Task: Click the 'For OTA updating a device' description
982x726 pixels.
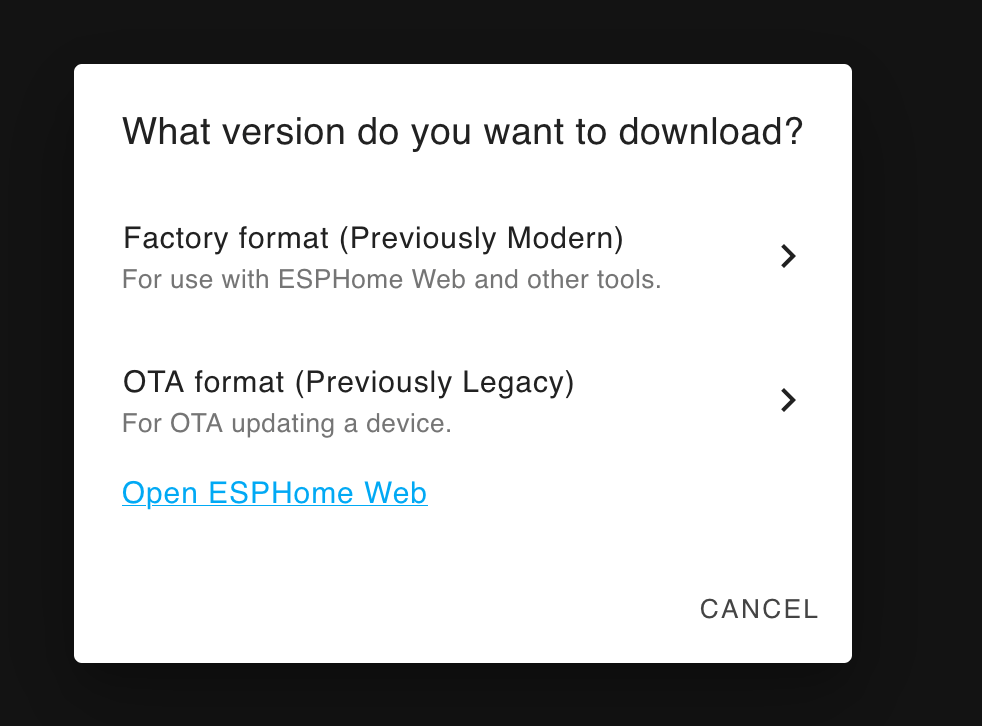Action: click(x=287, y=423)
